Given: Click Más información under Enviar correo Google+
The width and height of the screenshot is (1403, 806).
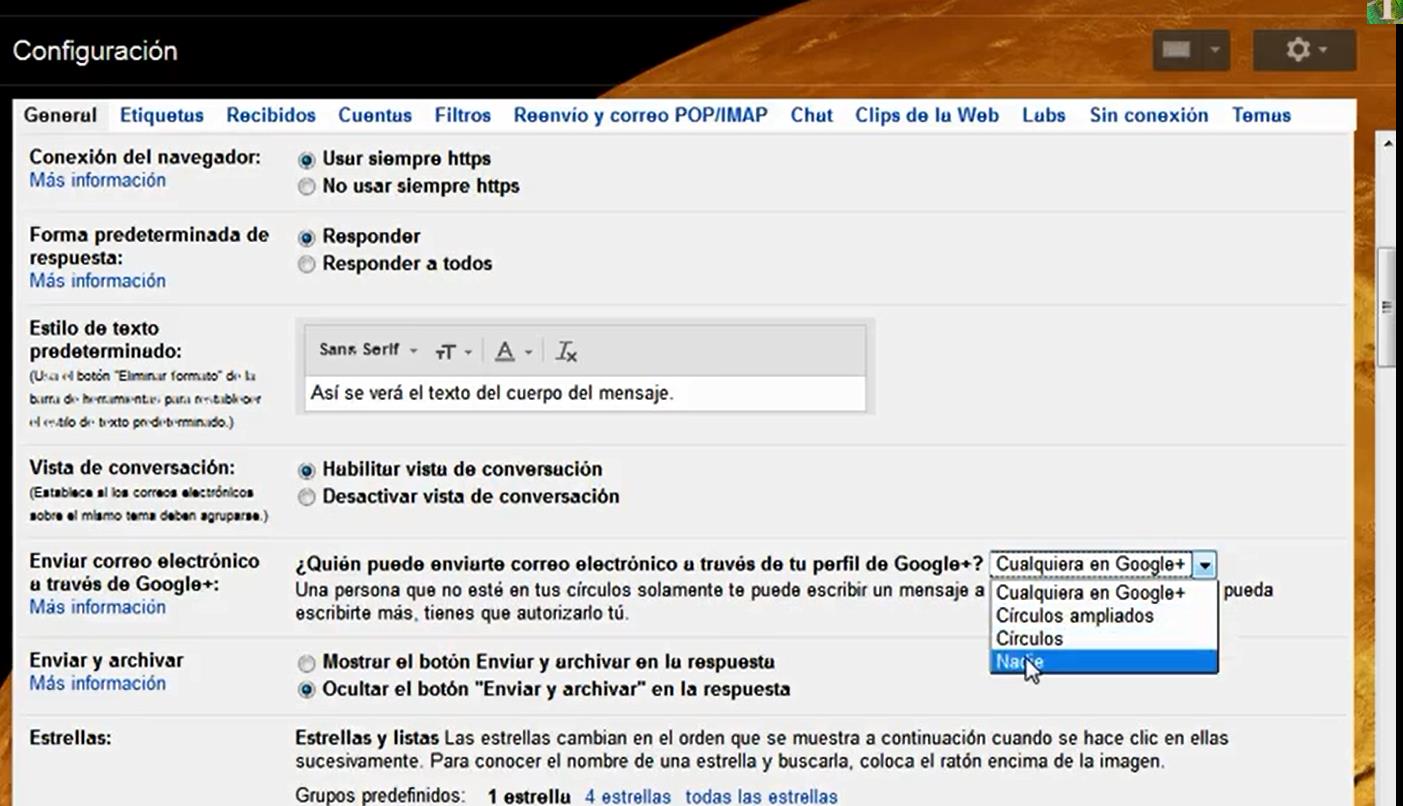Looking at the screenshot, I should pyautogui.click(x=98, y=607).
